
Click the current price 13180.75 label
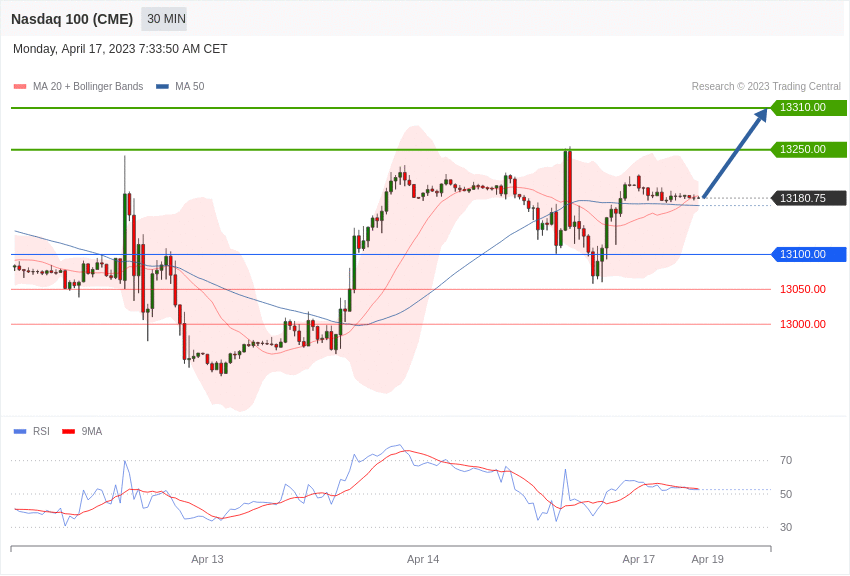pyautogui.click(x=809, y=198)
